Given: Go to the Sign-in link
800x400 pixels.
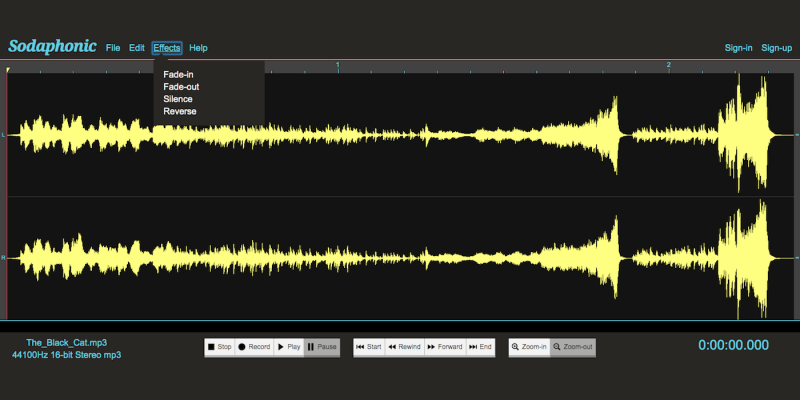Looking at the screenshot, I should pyautogui.click(x=739, y=48).
